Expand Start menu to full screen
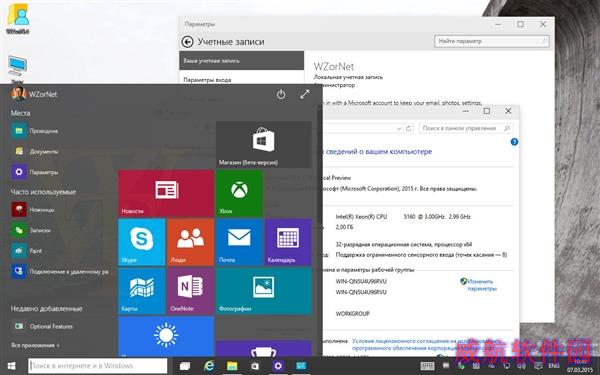600x375 pixels. pos(305,94)
